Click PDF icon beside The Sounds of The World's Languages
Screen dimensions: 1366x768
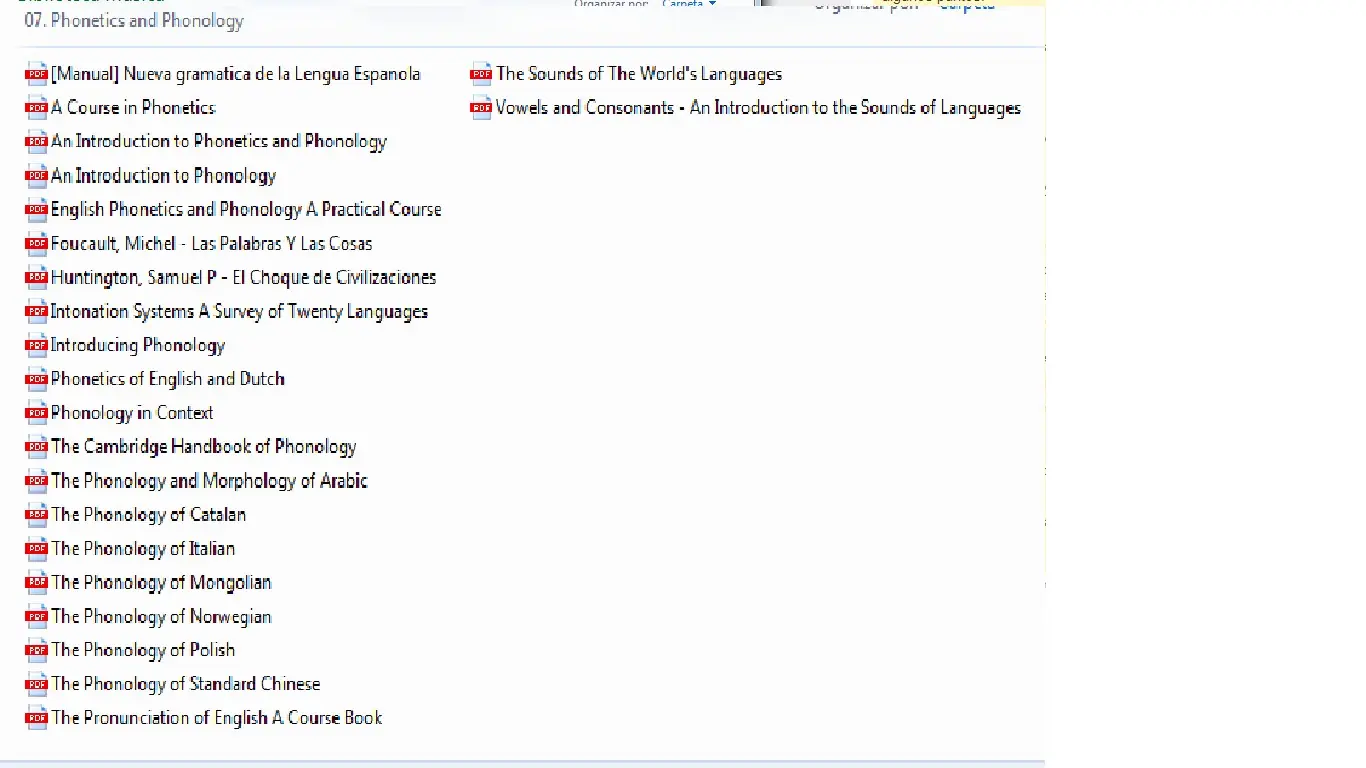[481, 74]
